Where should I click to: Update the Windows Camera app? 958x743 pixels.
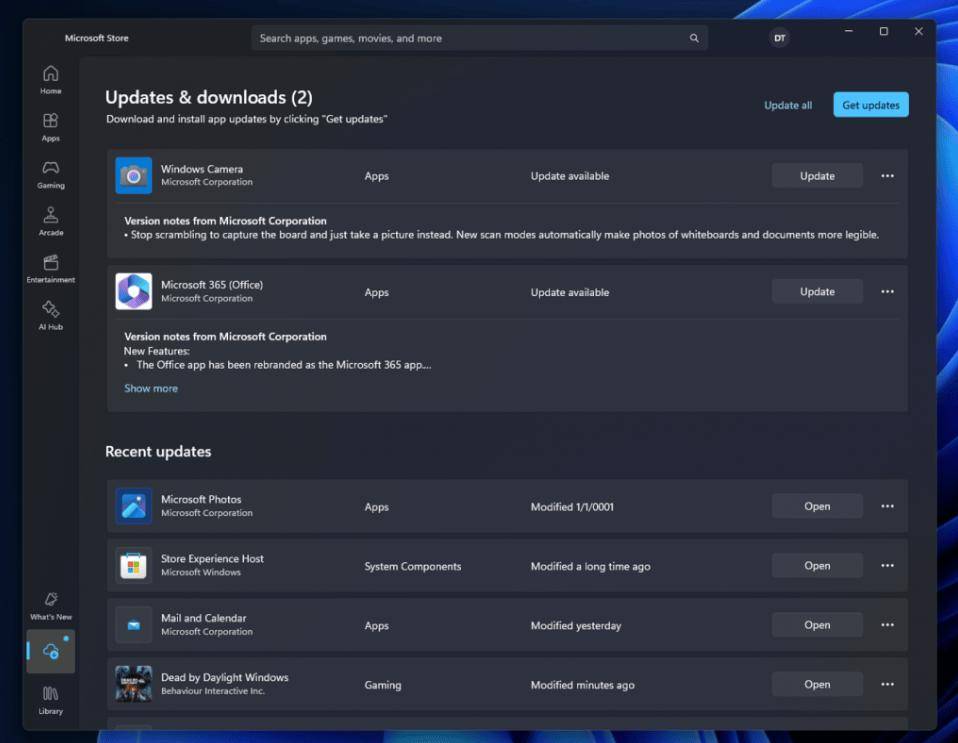817,176
